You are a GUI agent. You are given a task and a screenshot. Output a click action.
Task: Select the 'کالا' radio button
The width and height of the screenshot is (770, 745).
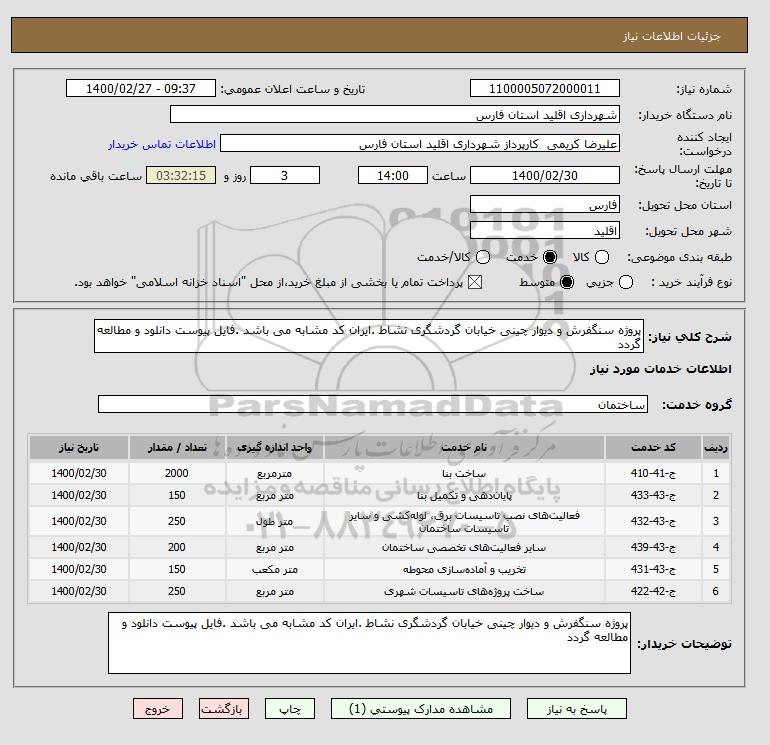pyautogui.click(x=602, y=257)
